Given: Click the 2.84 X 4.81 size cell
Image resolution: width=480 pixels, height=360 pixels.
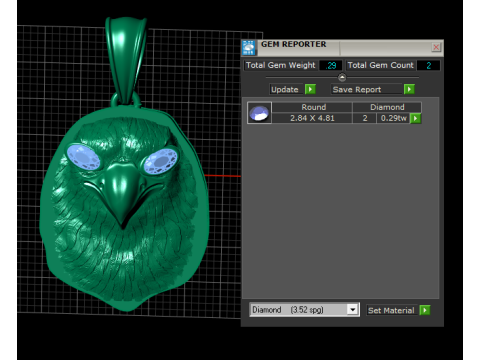Looking at the screenshot, I should [x=312, y=118].
